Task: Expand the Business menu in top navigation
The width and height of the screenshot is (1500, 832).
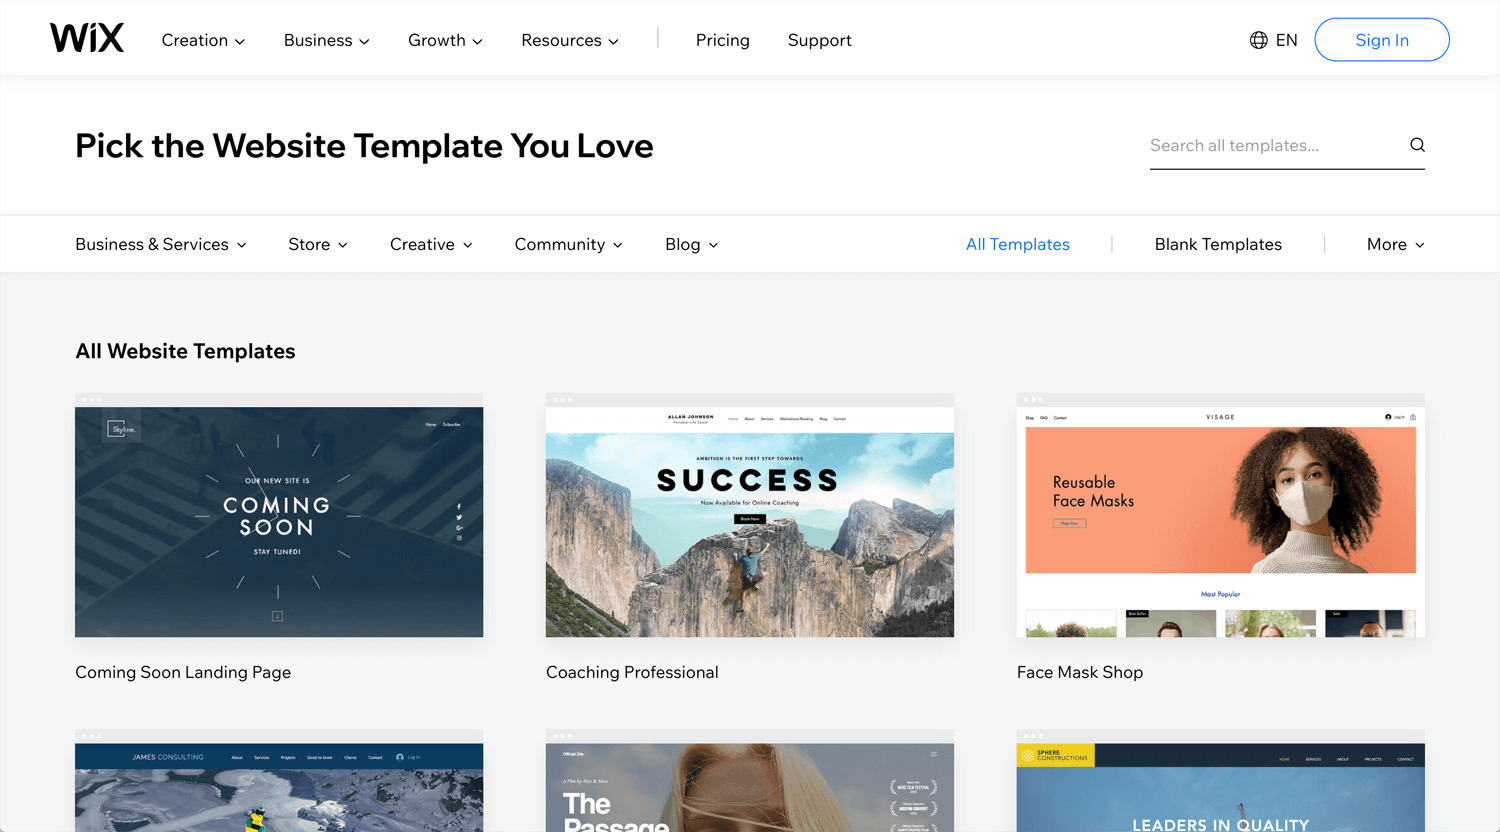Action: [326, 40]
